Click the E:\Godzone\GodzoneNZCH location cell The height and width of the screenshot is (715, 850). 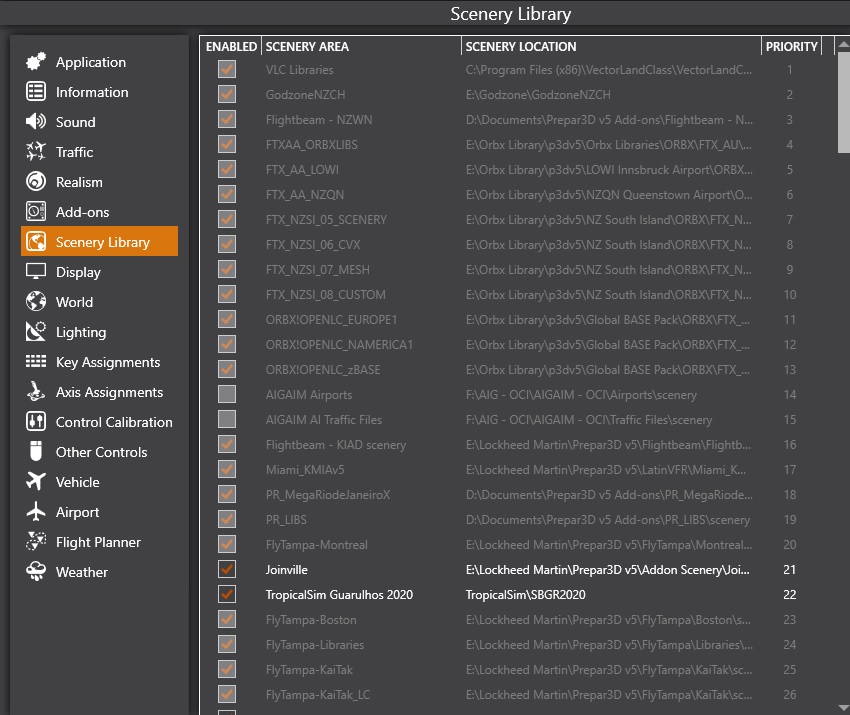coord(538,95)
